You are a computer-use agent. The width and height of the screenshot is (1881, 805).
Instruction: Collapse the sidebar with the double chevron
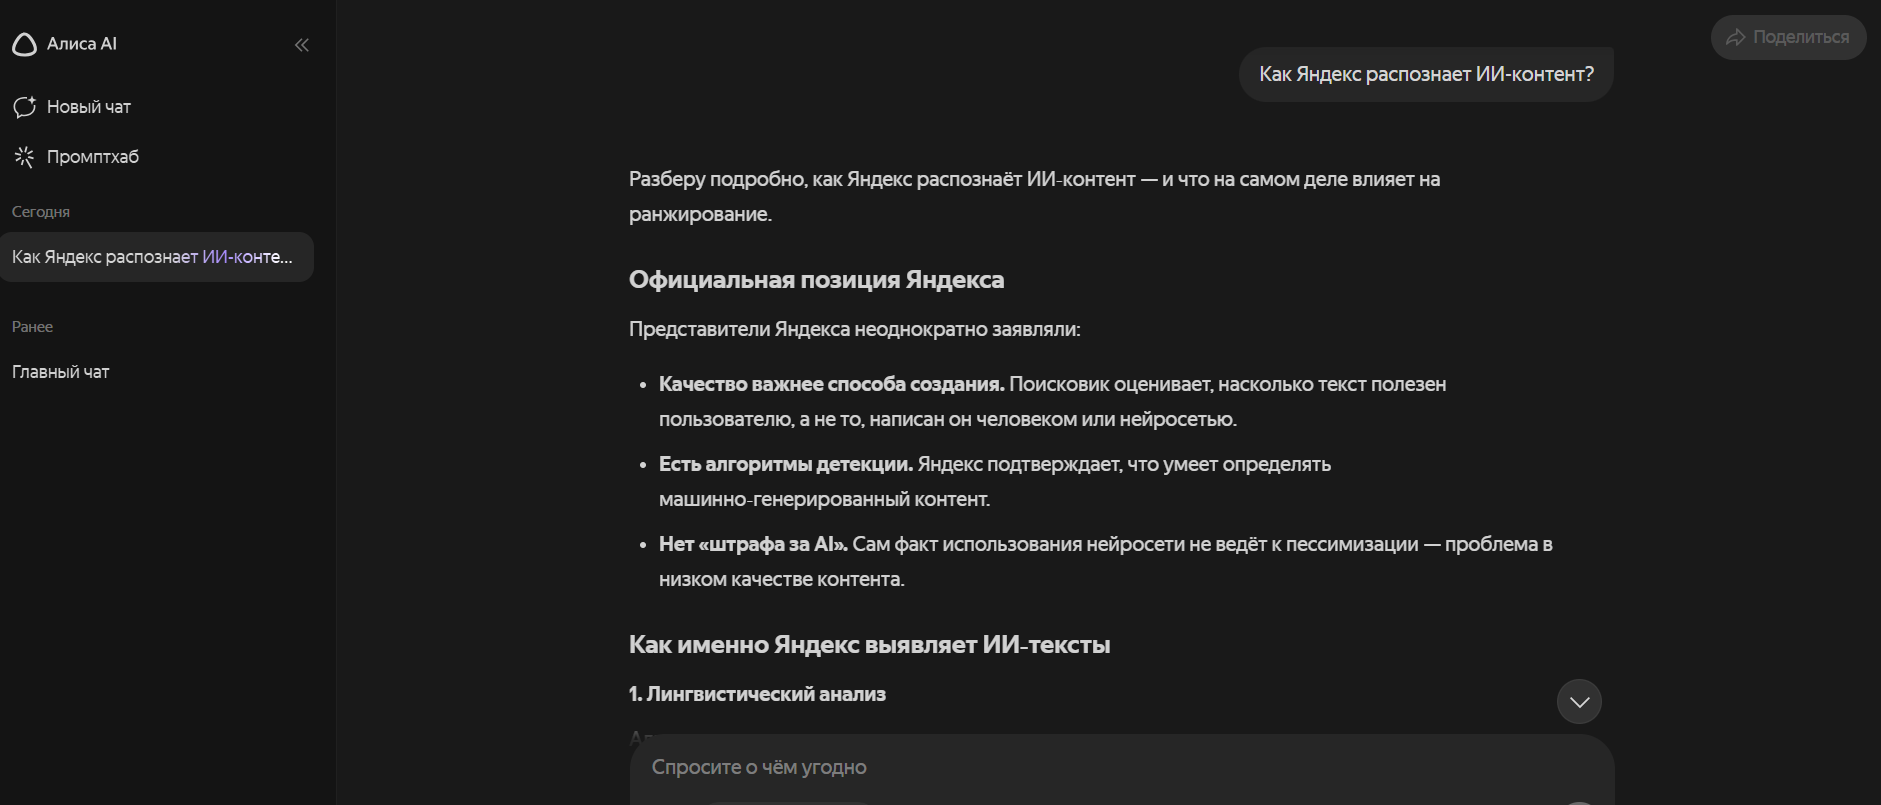302,45
